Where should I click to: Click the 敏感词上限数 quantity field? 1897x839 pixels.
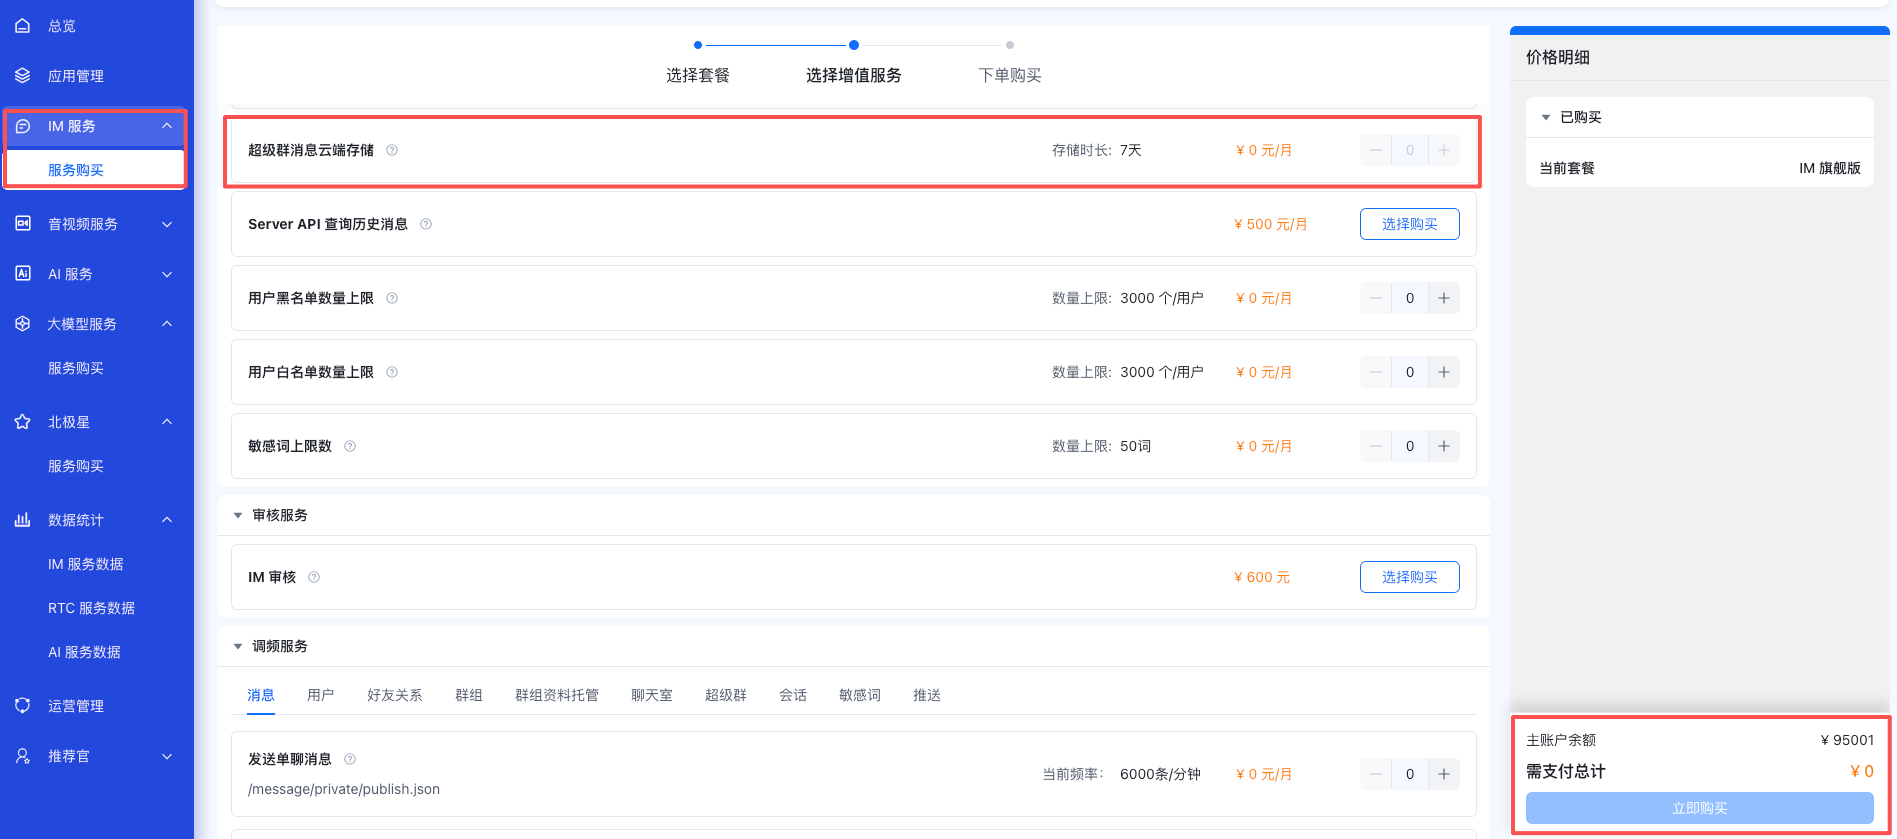(x=1410, y=446)
